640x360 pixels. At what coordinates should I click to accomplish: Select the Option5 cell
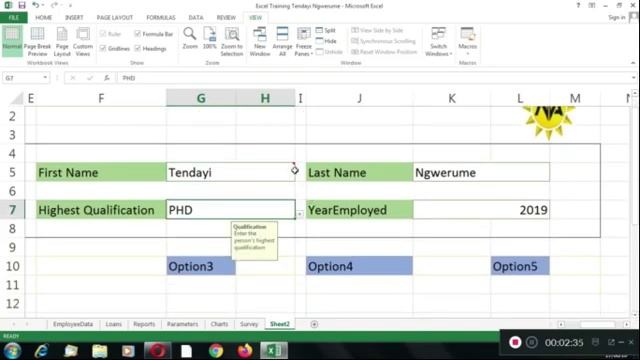[520, 266]
